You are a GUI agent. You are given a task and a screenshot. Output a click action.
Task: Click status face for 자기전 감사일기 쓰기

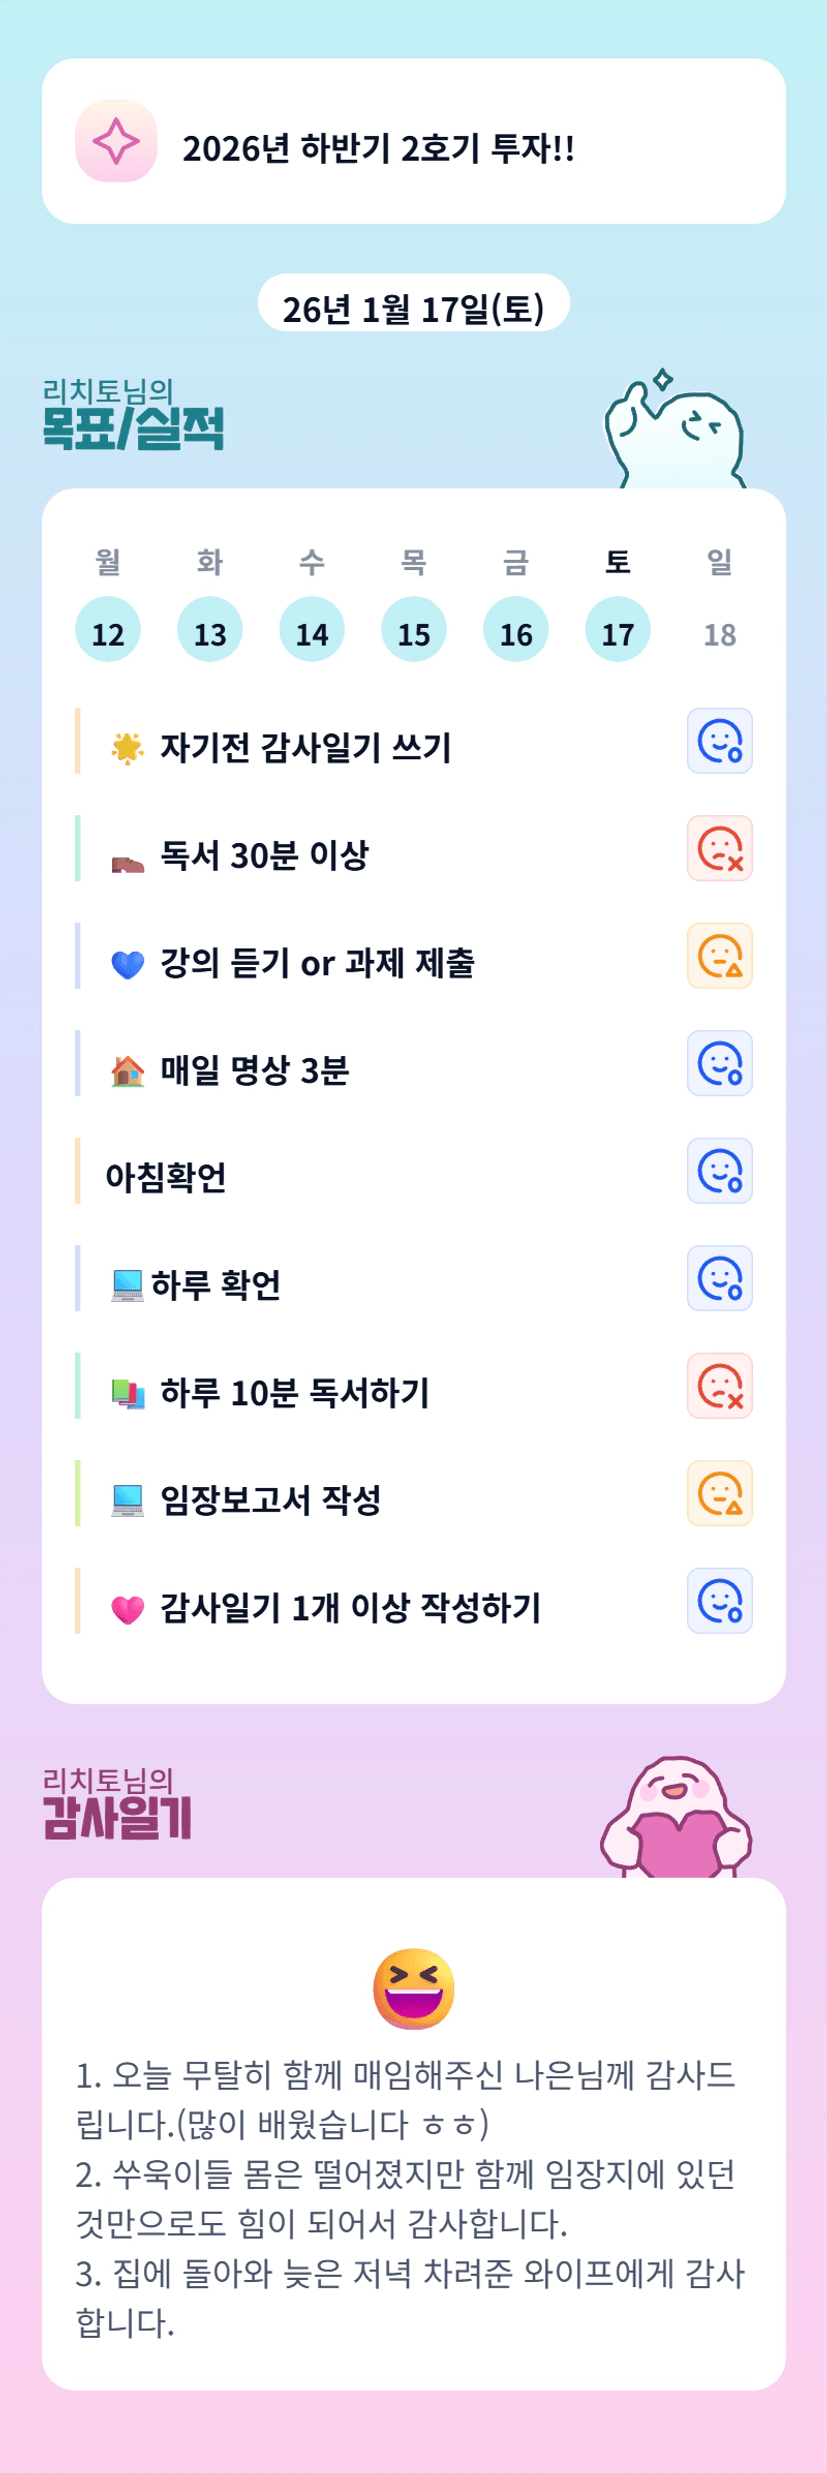[x=719, y=741]
